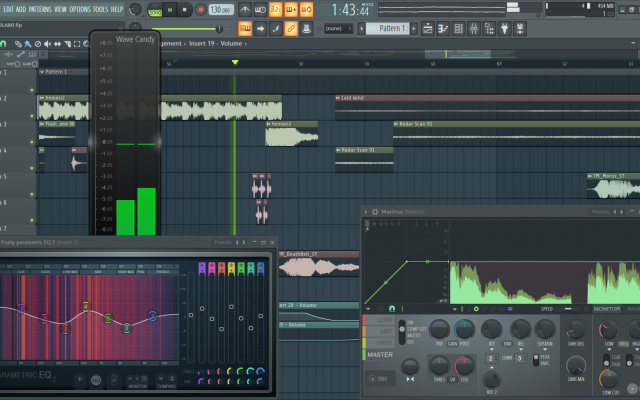Toggle the metronome icon

click(245, 9)
